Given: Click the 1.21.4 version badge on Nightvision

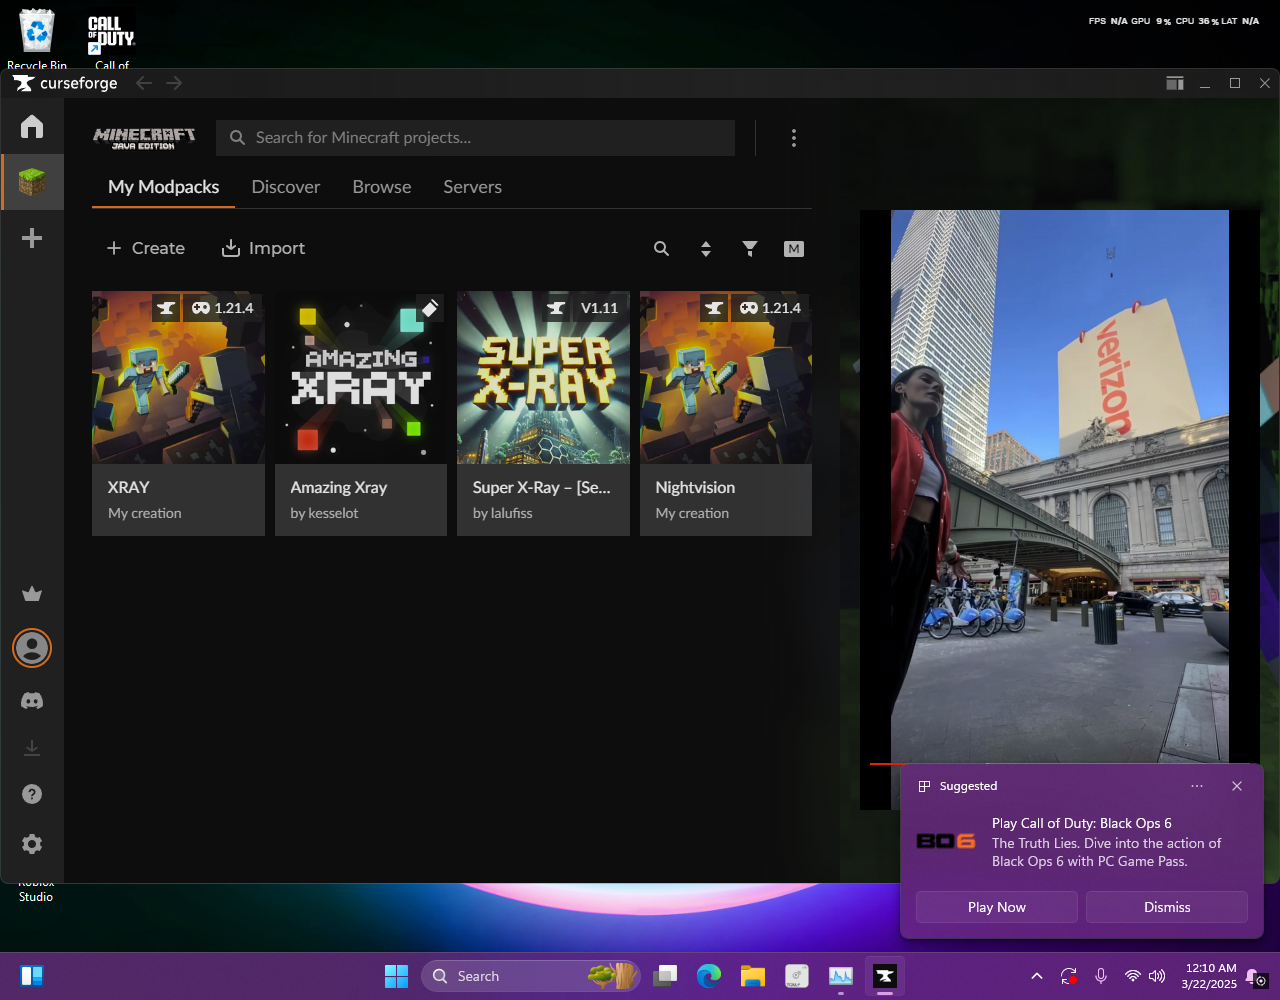Looking at the screenshot, I should tap(770, 308).
